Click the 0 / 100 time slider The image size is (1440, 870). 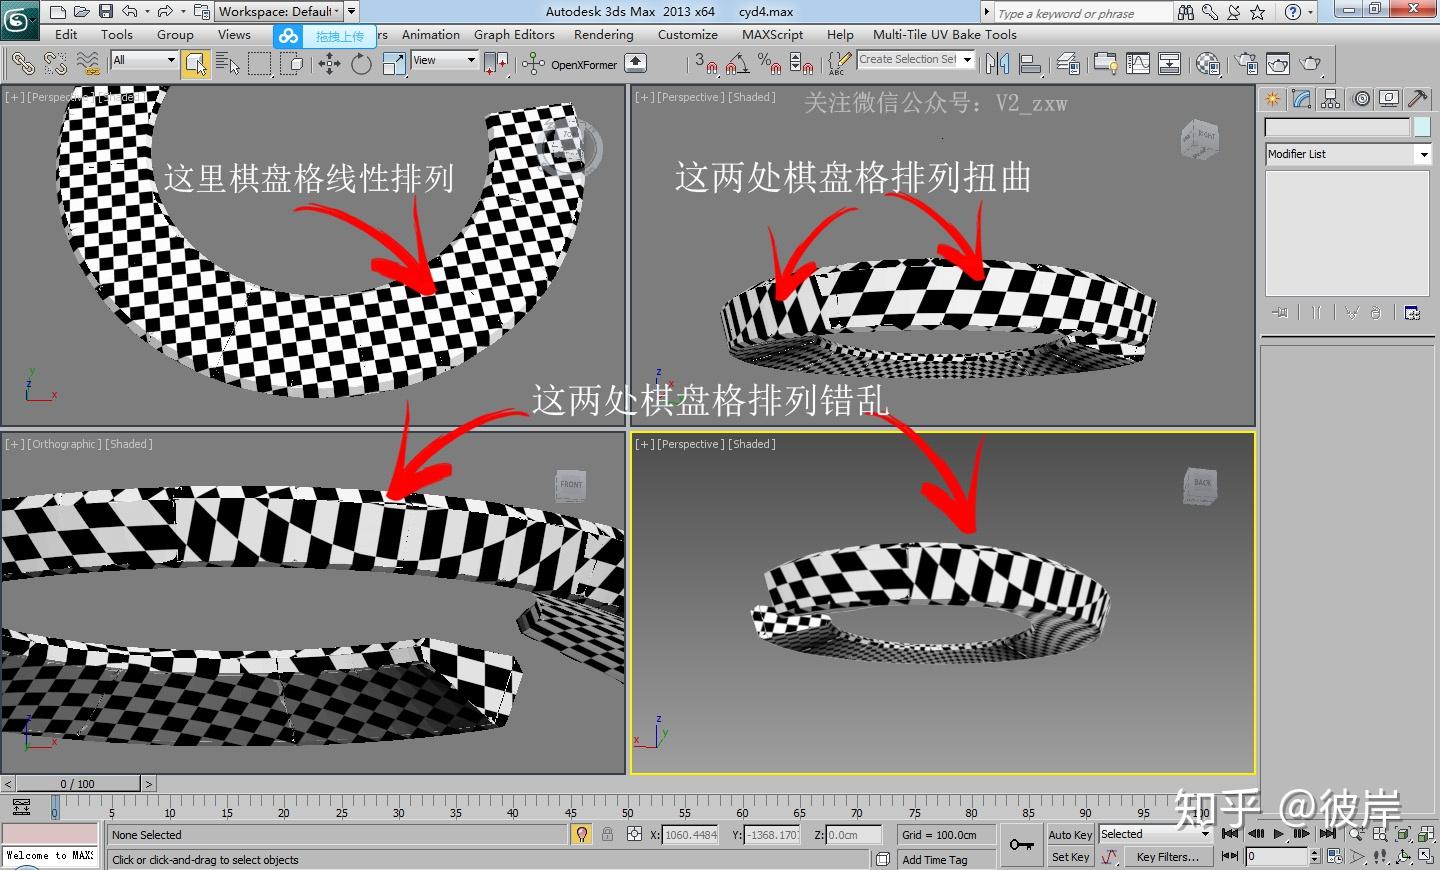pos(78,784)
